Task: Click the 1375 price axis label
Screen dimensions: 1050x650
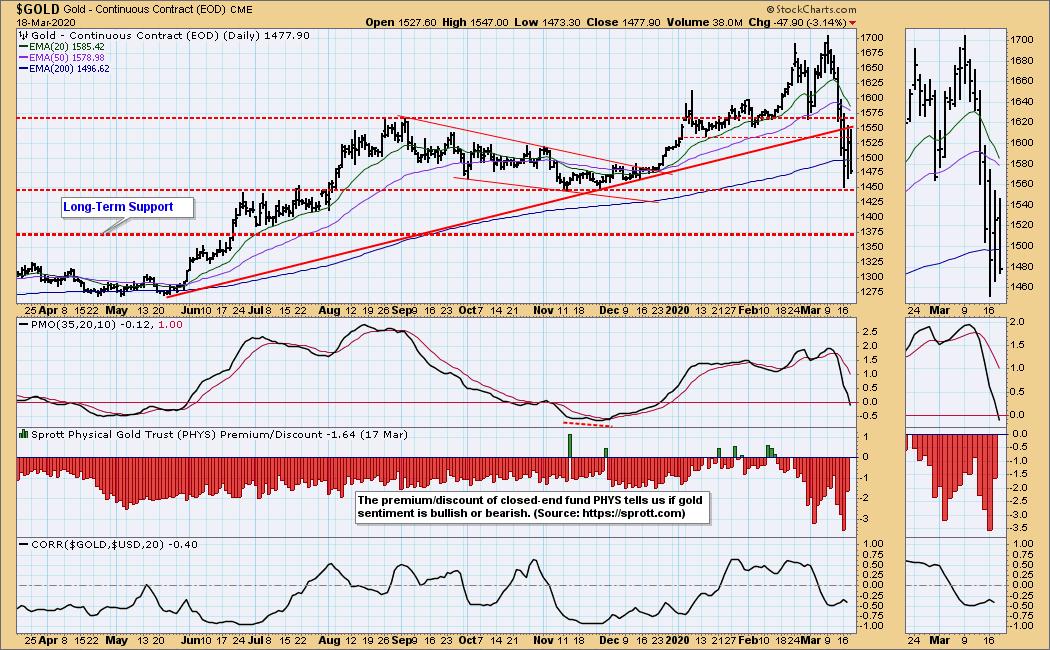Action: (871, 232)
